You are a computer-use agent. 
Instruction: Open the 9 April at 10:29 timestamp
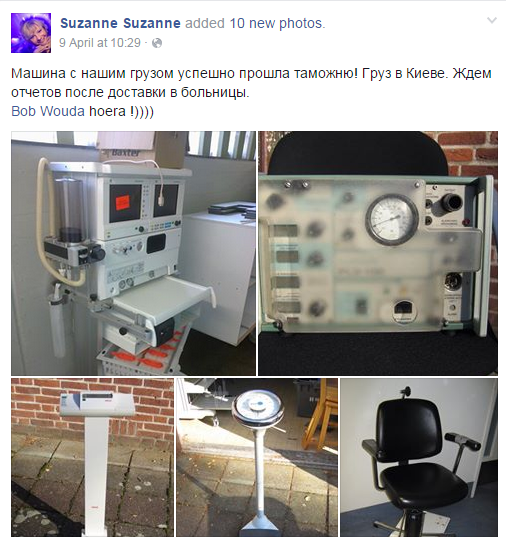pyautogui.click(x=100, y=43)
